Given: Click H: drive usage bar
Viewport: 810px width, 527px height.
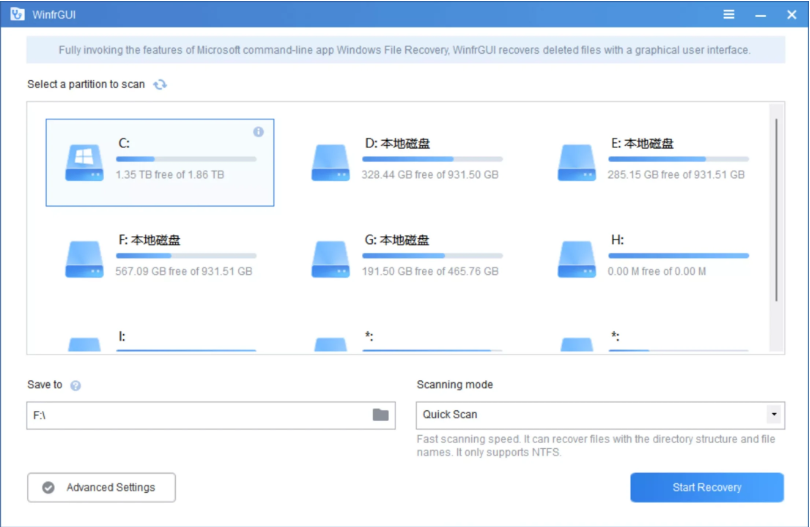Looking at the screenshot, I should 678,256.
